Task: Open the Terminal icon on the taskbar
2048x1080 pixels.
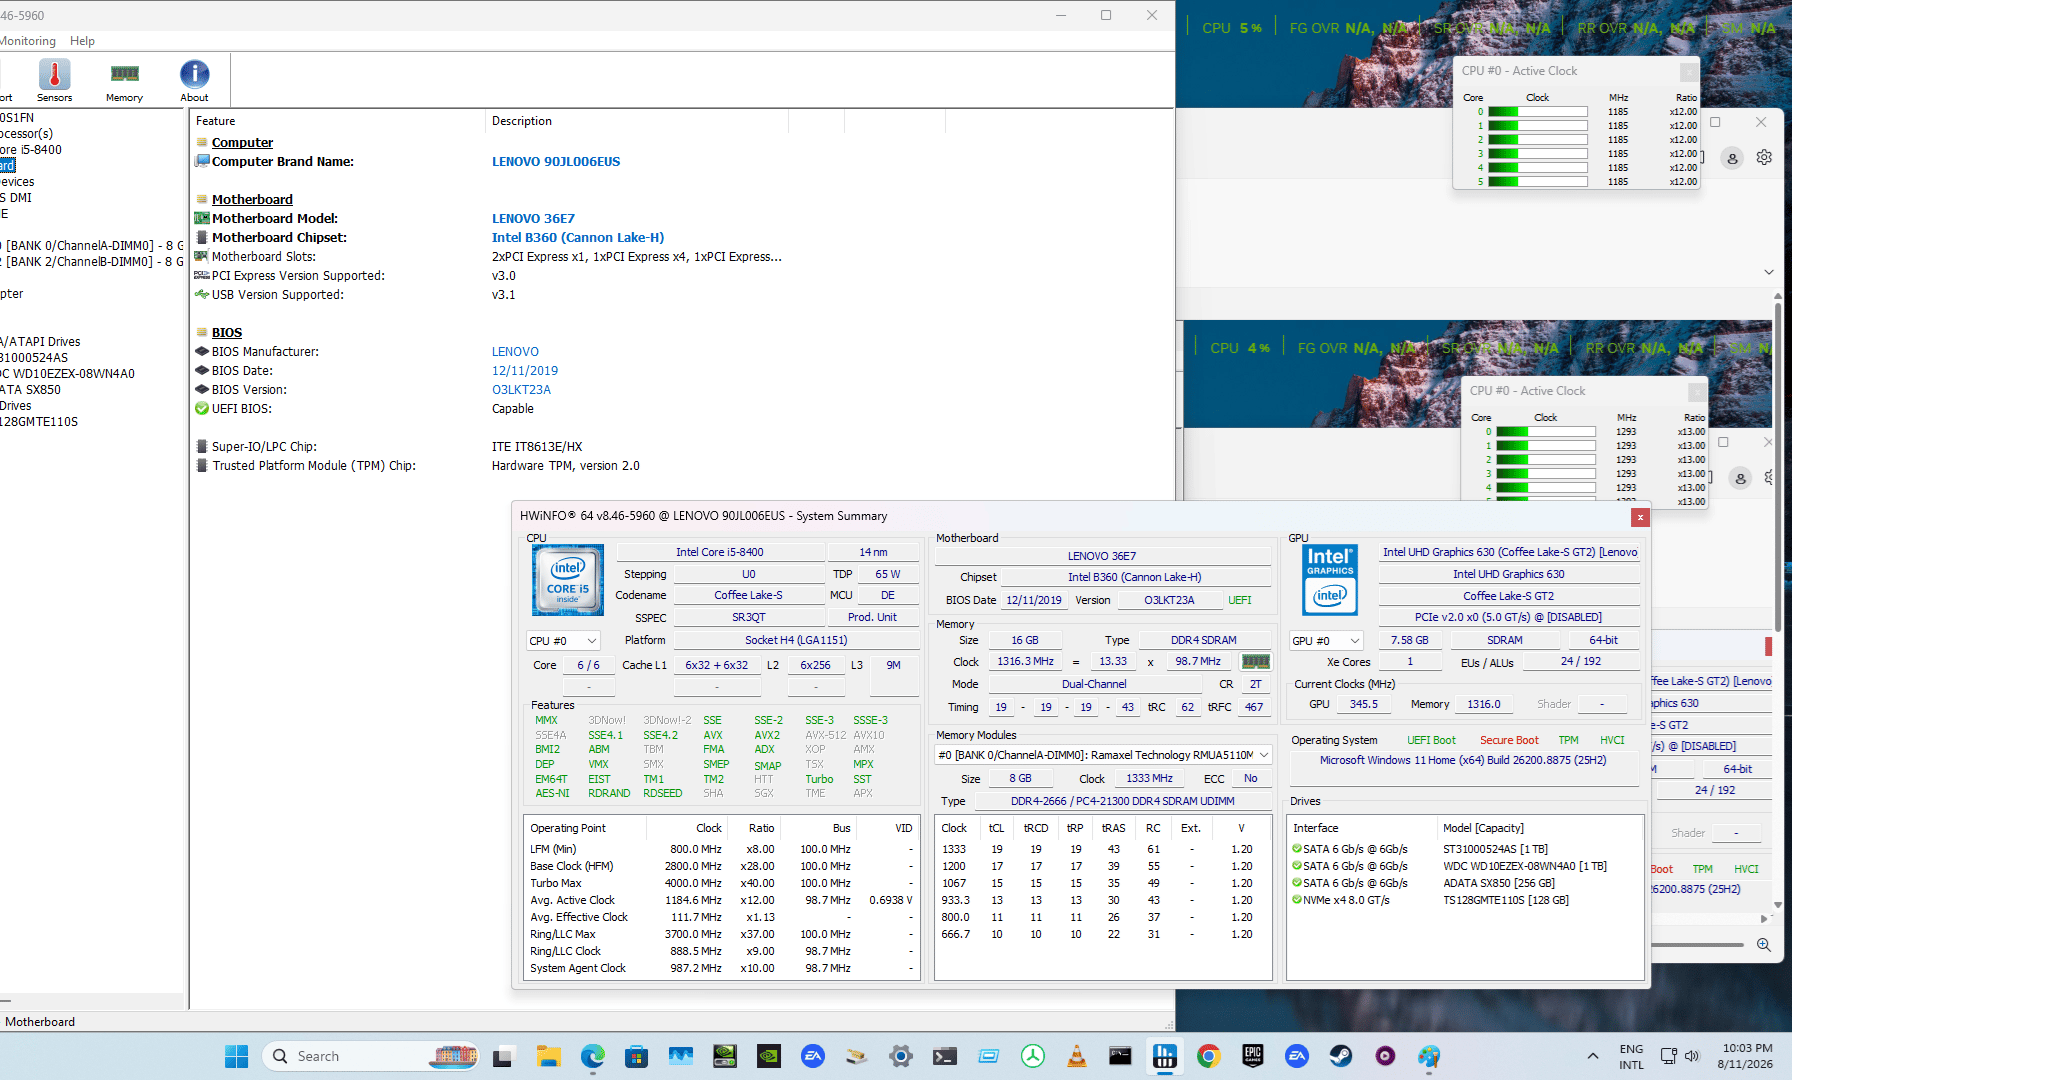Action: tap(944, 1056)
